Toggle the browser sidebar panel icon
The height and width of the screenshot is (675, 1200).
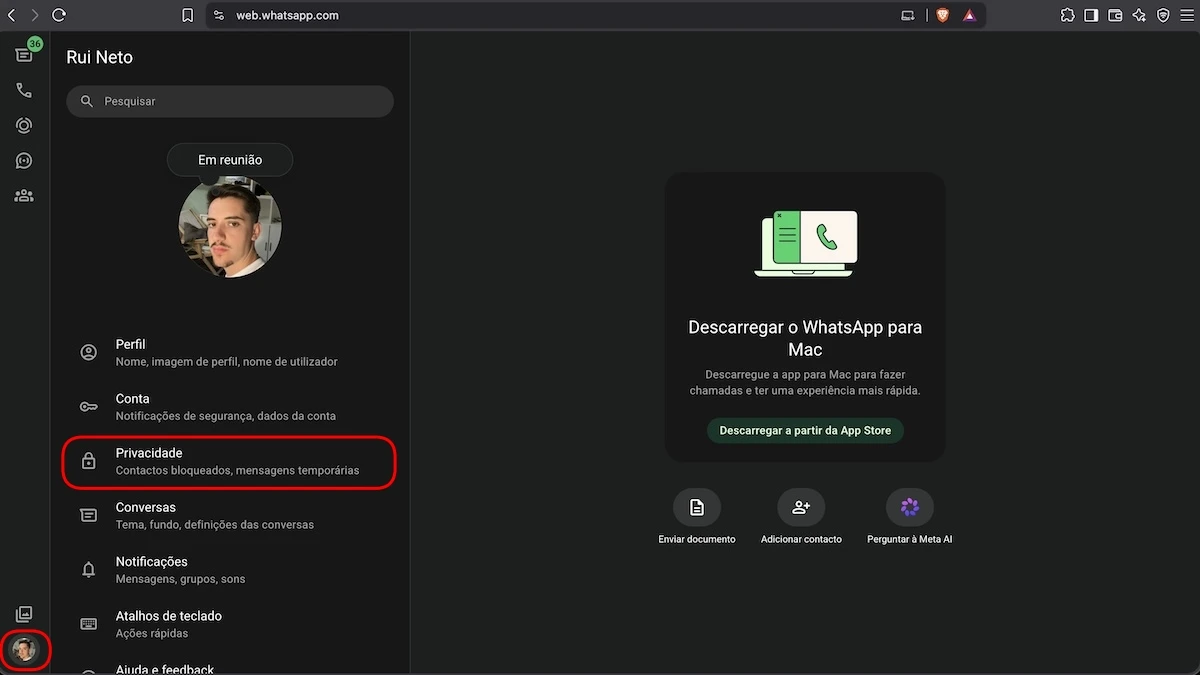1091,15
